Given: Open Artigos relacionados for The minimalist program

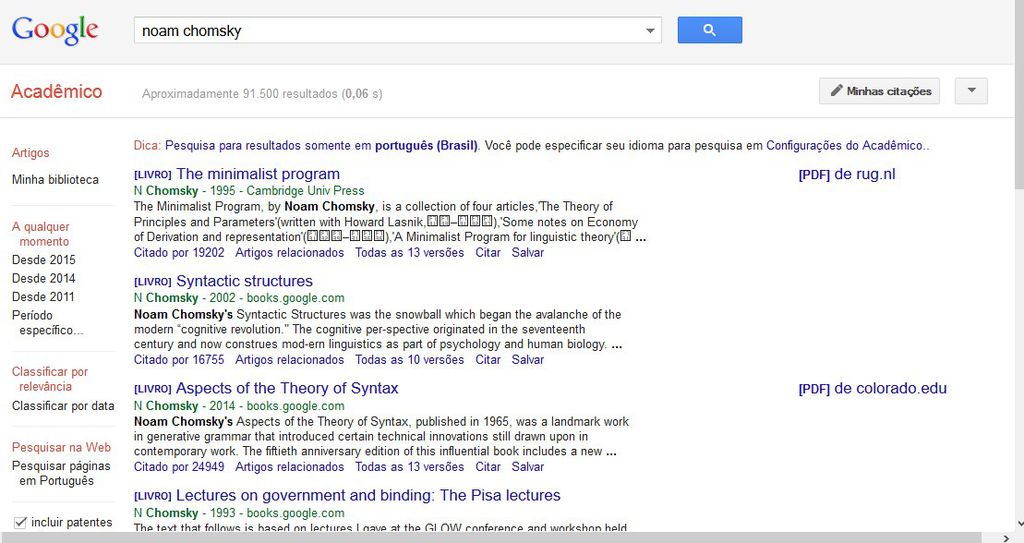Looking at the screenshot, I should click(x=289, y=252).
